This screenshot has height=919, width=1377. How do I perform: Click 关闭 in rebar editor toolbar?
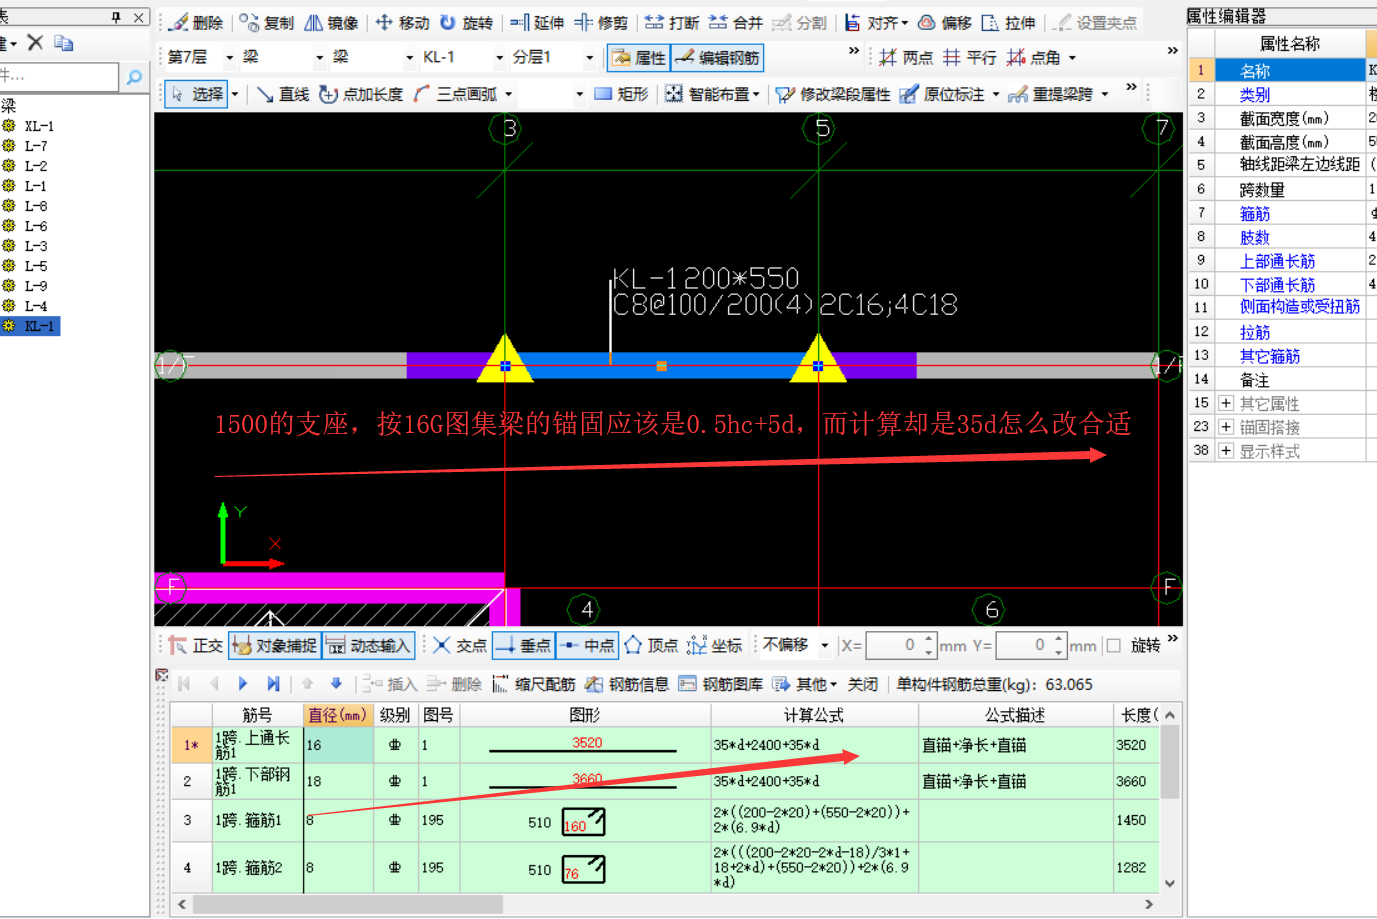[863, 684]
